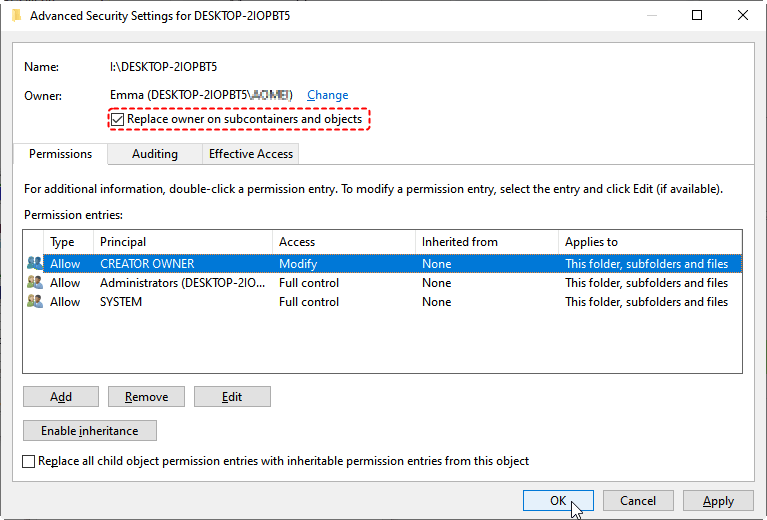Enable Replace owner on subcontainers and objects
The width and height of the screenshot is (767, 520).
click(x=118, y=119)
